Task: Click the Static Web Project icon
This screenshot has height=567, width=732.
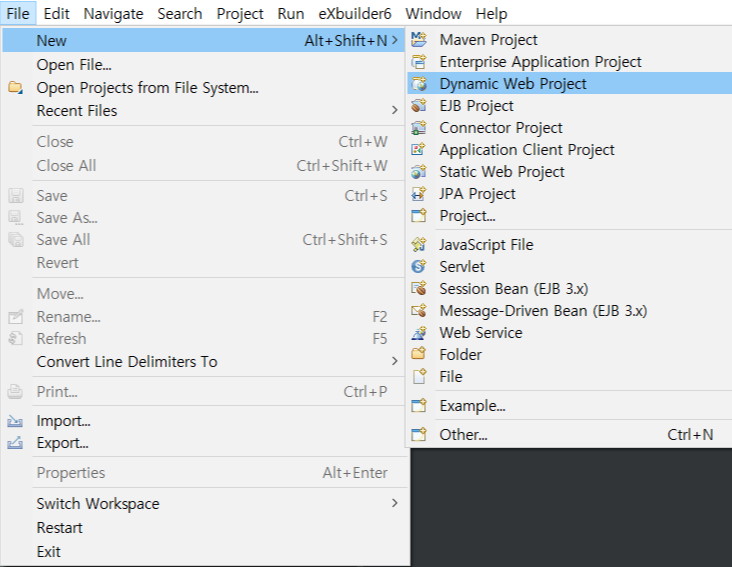Action: pos(419,172)
